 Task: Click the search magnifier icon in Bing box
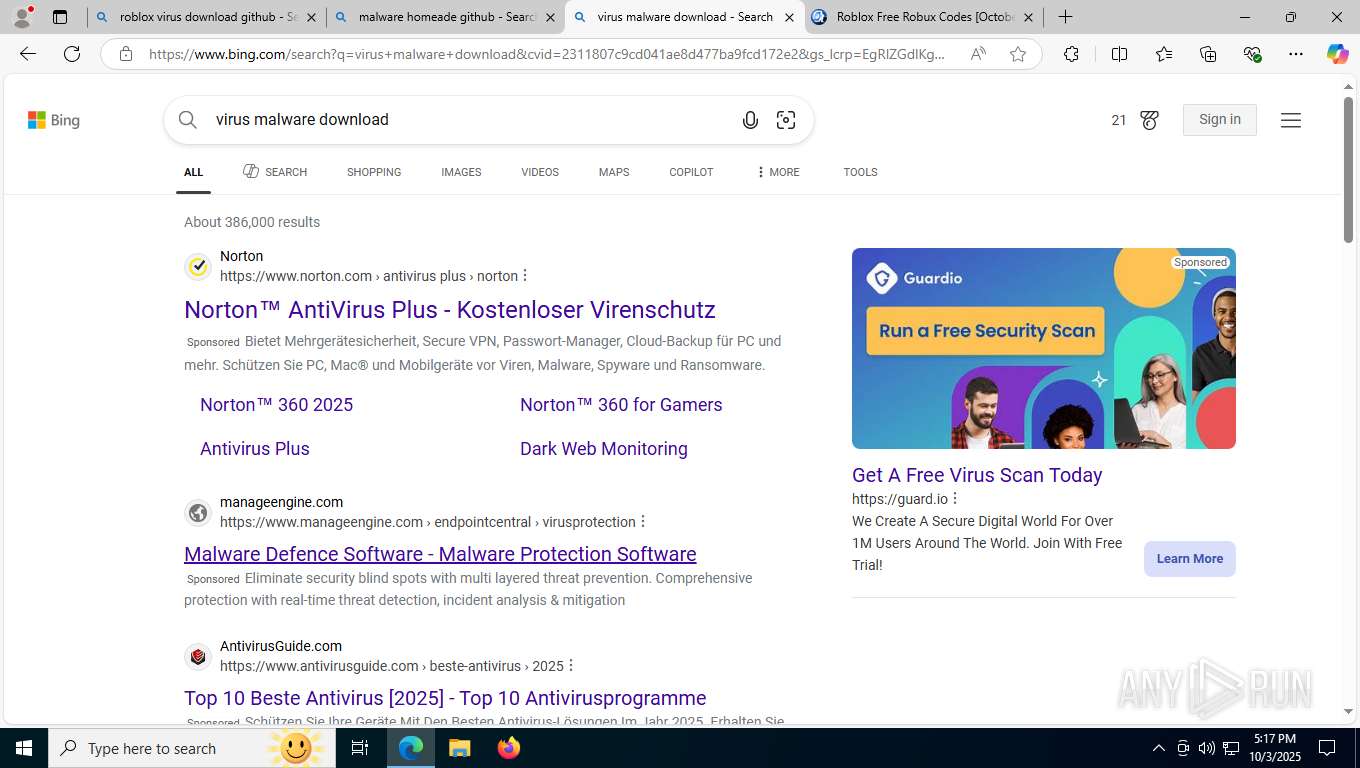[188, 120]
